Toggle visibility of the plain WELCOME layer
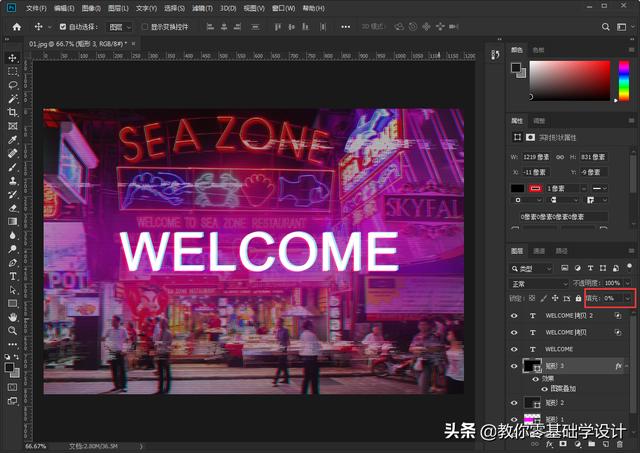Viewport: 640px width, 453px height. [514, 349]
